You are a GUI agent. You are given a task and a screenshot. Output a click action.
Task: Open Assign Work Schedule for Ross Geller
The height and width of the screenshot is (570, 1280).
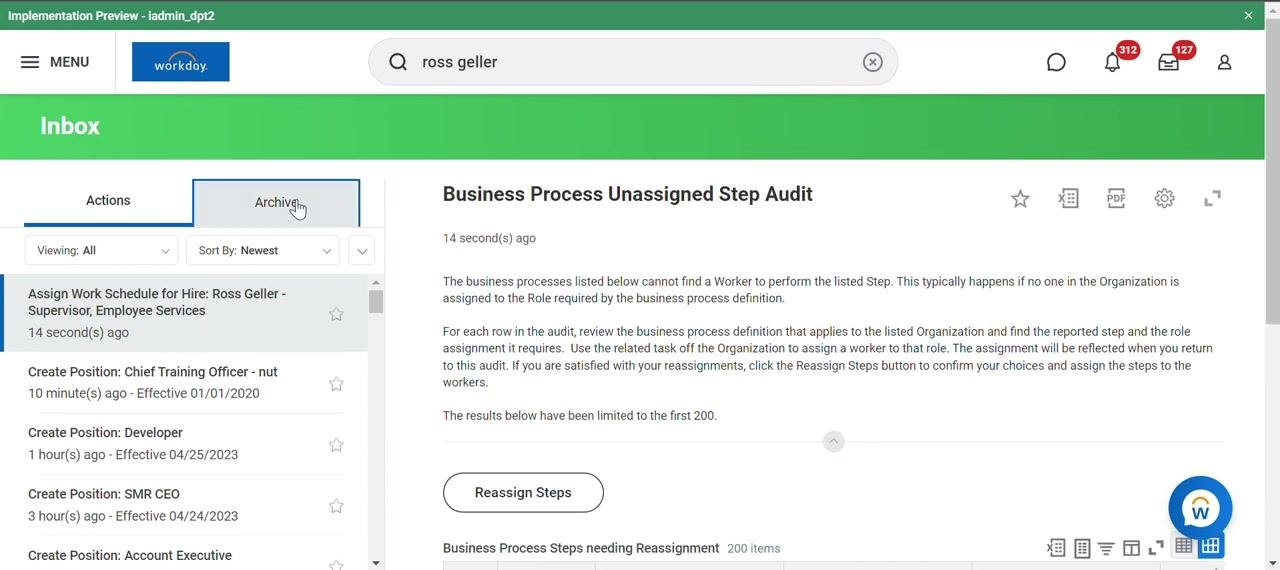pos(184,313)
